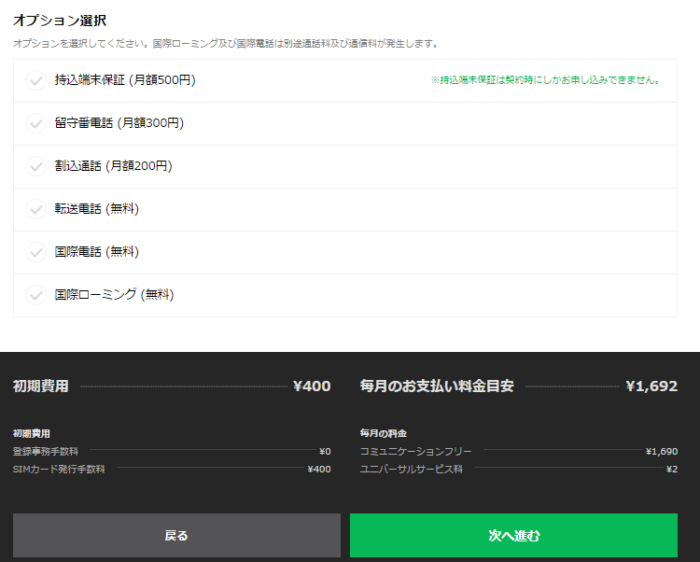Select the 持込端末保証 (月額500円) label text

point(125,80)
